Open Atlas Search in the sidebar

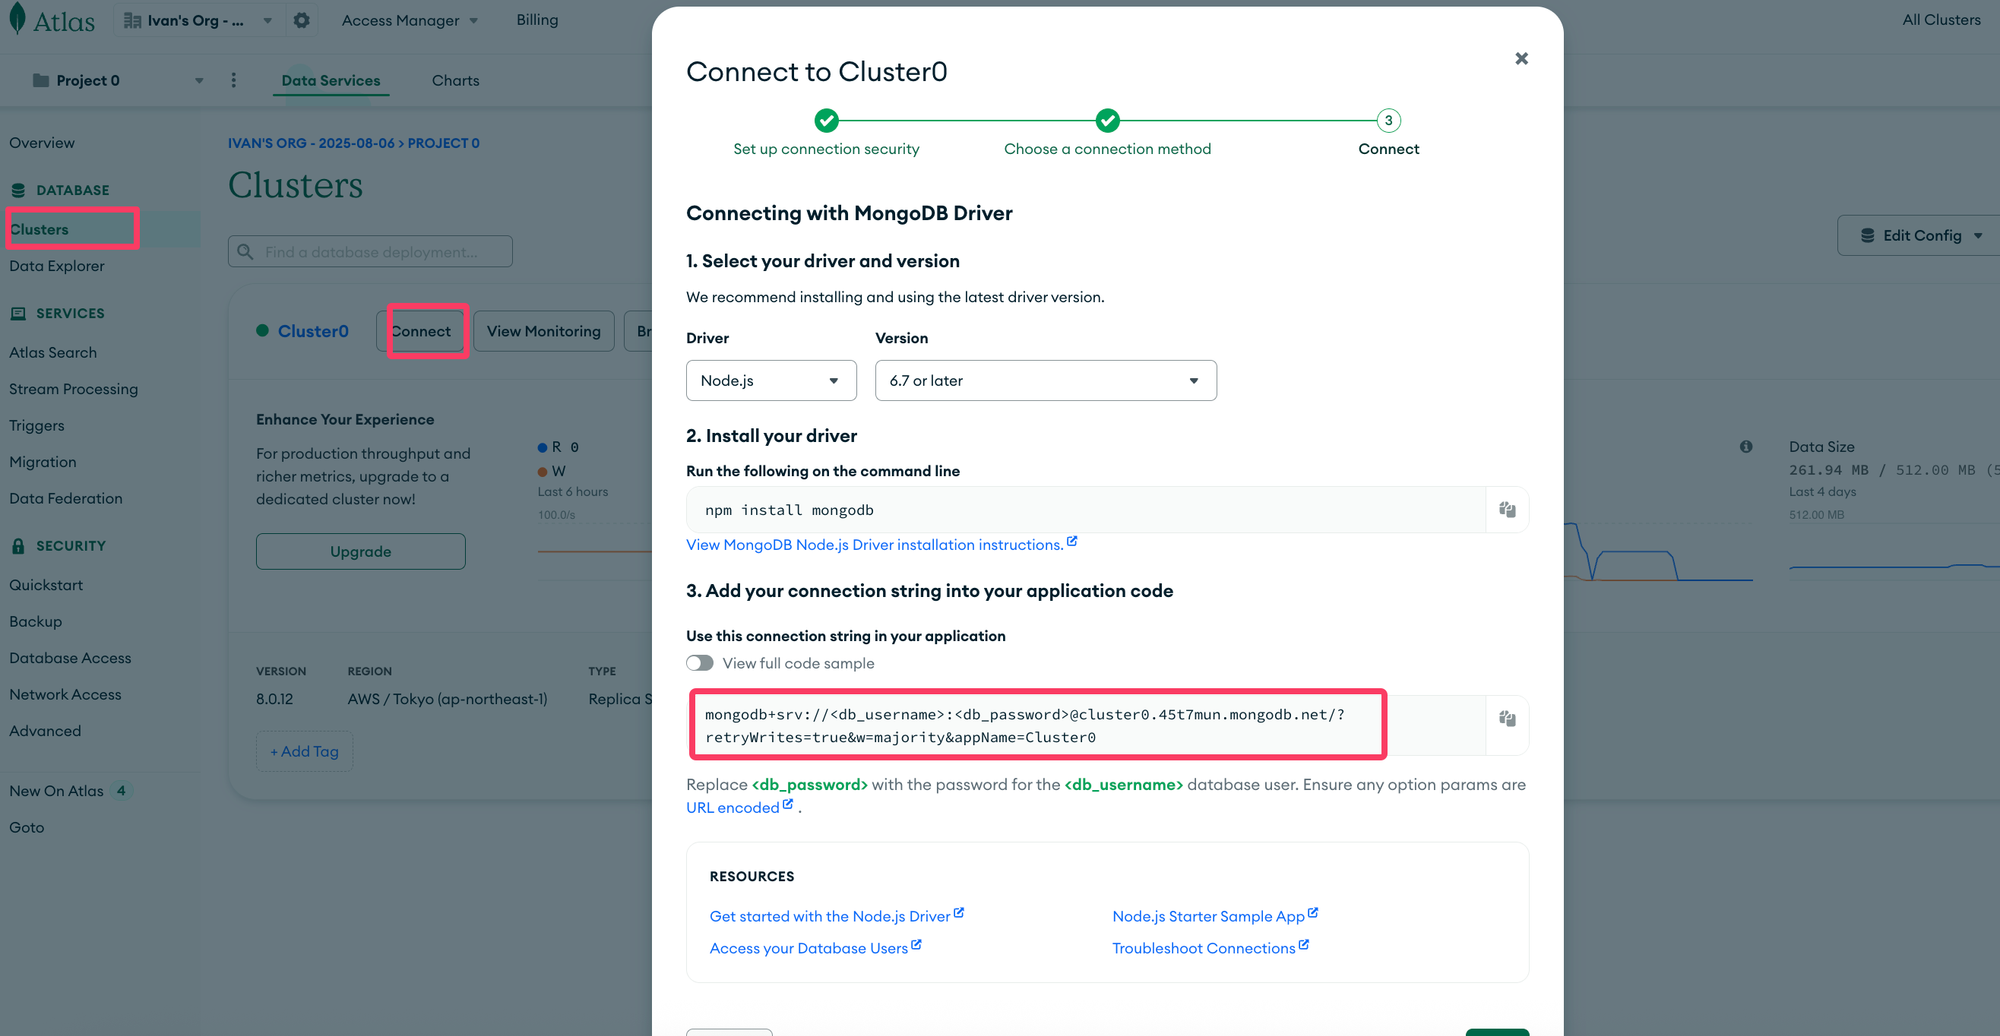click(x=53, y=352)
